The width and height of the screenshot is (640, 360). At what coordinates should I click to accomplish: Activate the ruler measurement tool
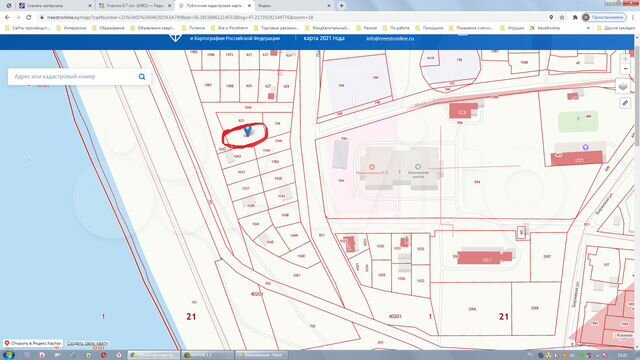pos(625,103)
